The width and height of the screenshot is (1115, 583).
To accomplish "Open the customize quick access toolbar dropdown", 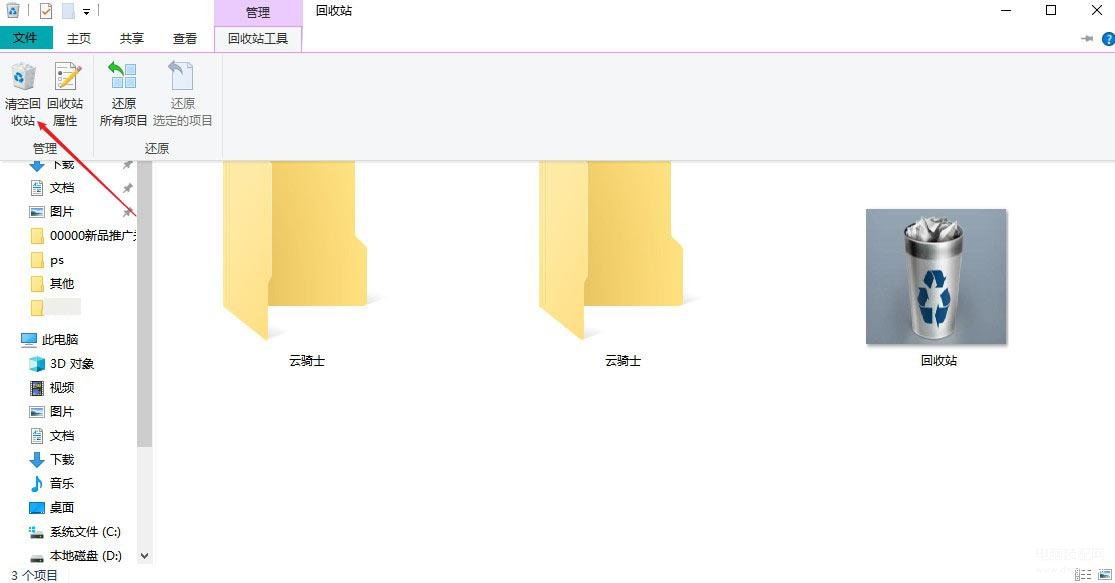I will [86, 11].
